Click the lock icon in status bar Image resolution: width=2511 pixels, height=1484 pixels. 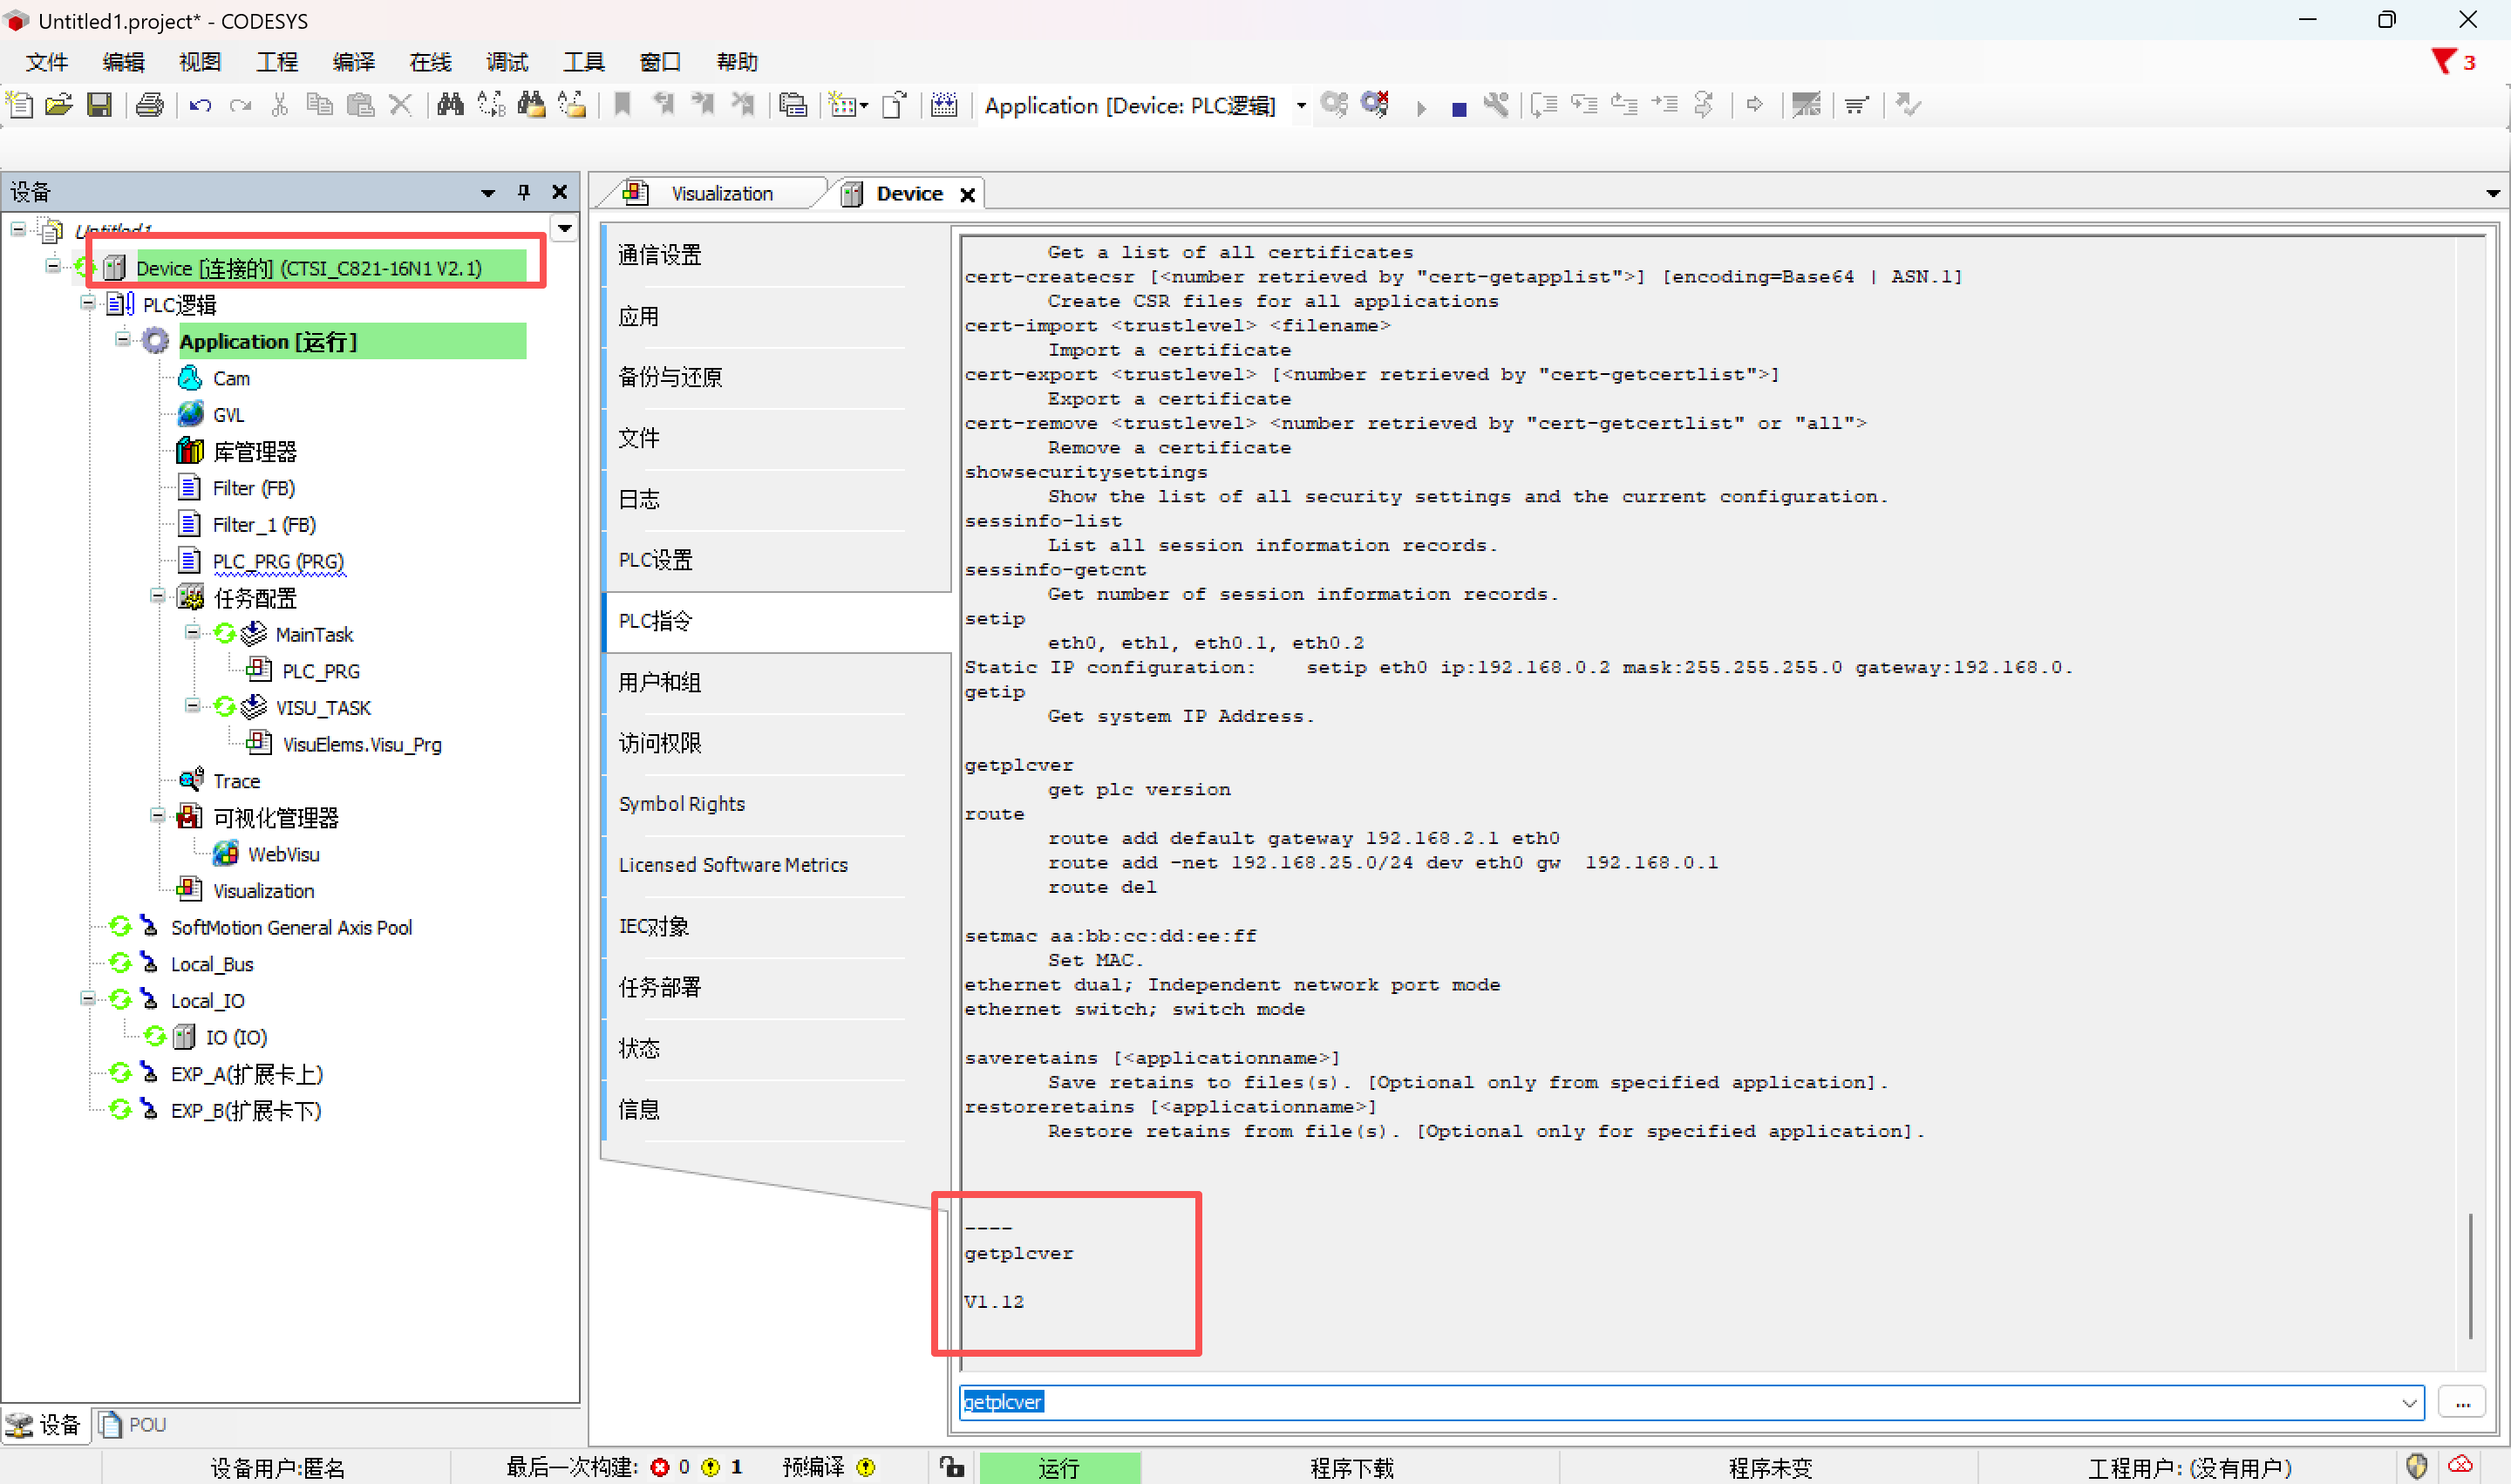[x=952, y=1467]
